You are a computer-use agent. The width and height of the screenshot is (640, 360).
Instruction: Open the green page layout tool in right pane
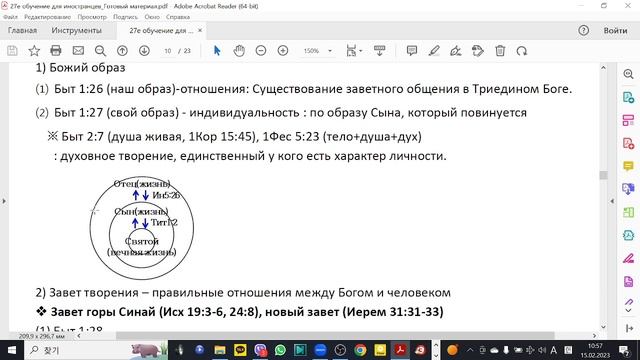[628, 212]
